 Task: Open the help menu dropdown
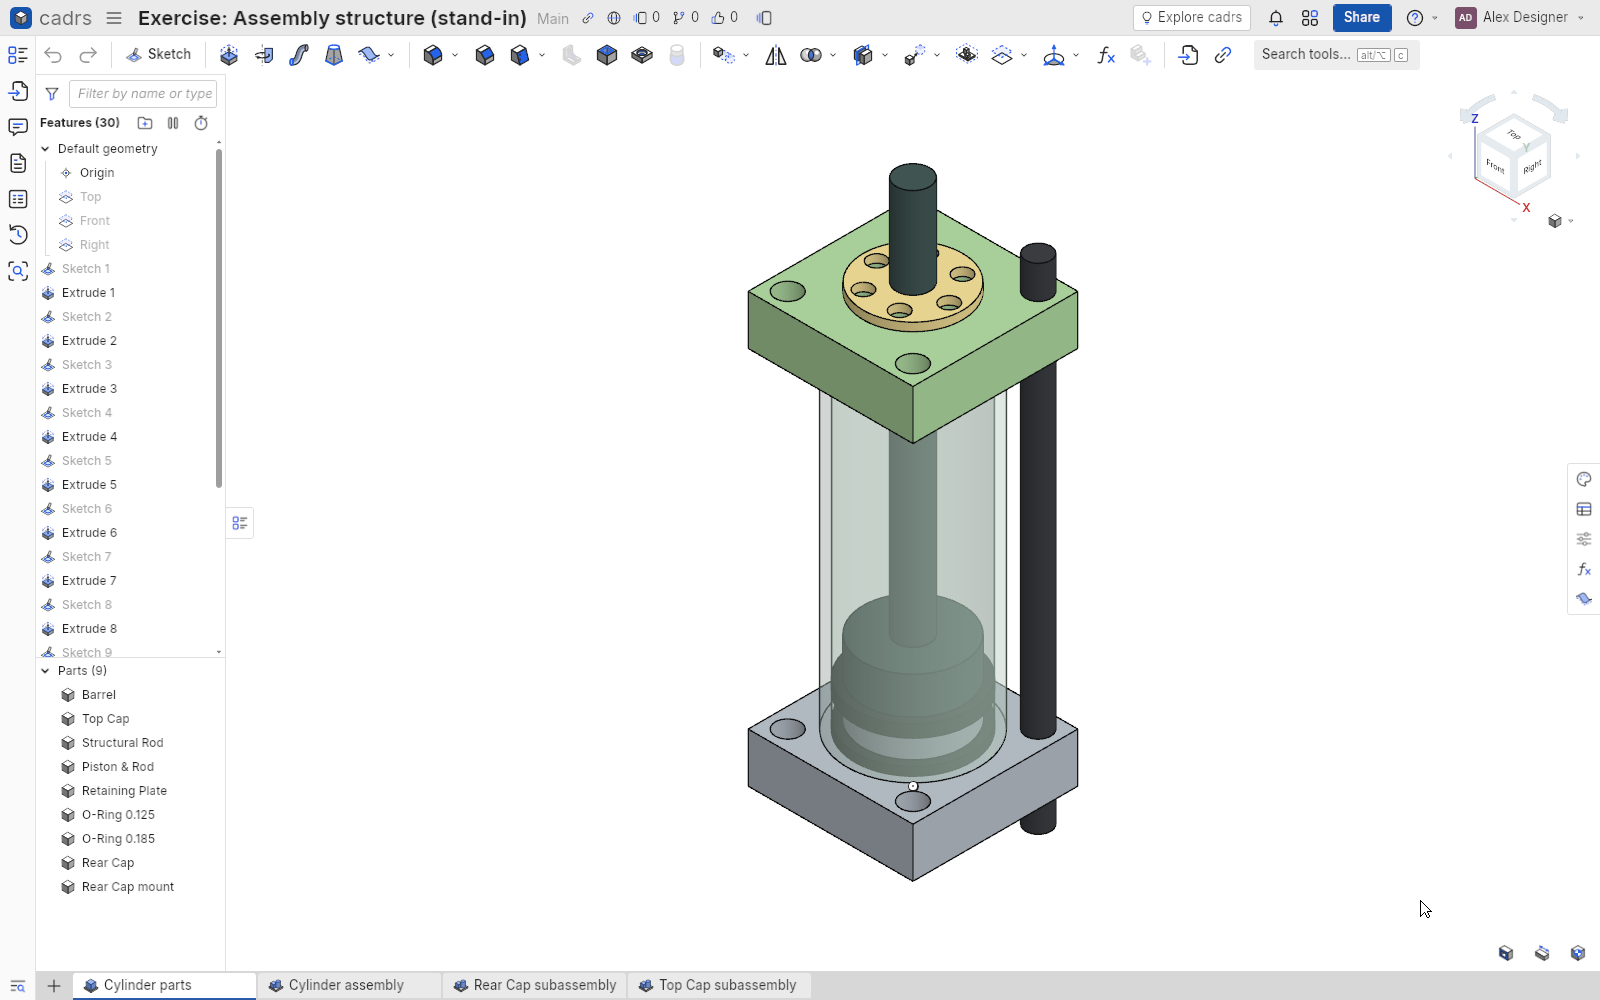[x=1434, y=18]
